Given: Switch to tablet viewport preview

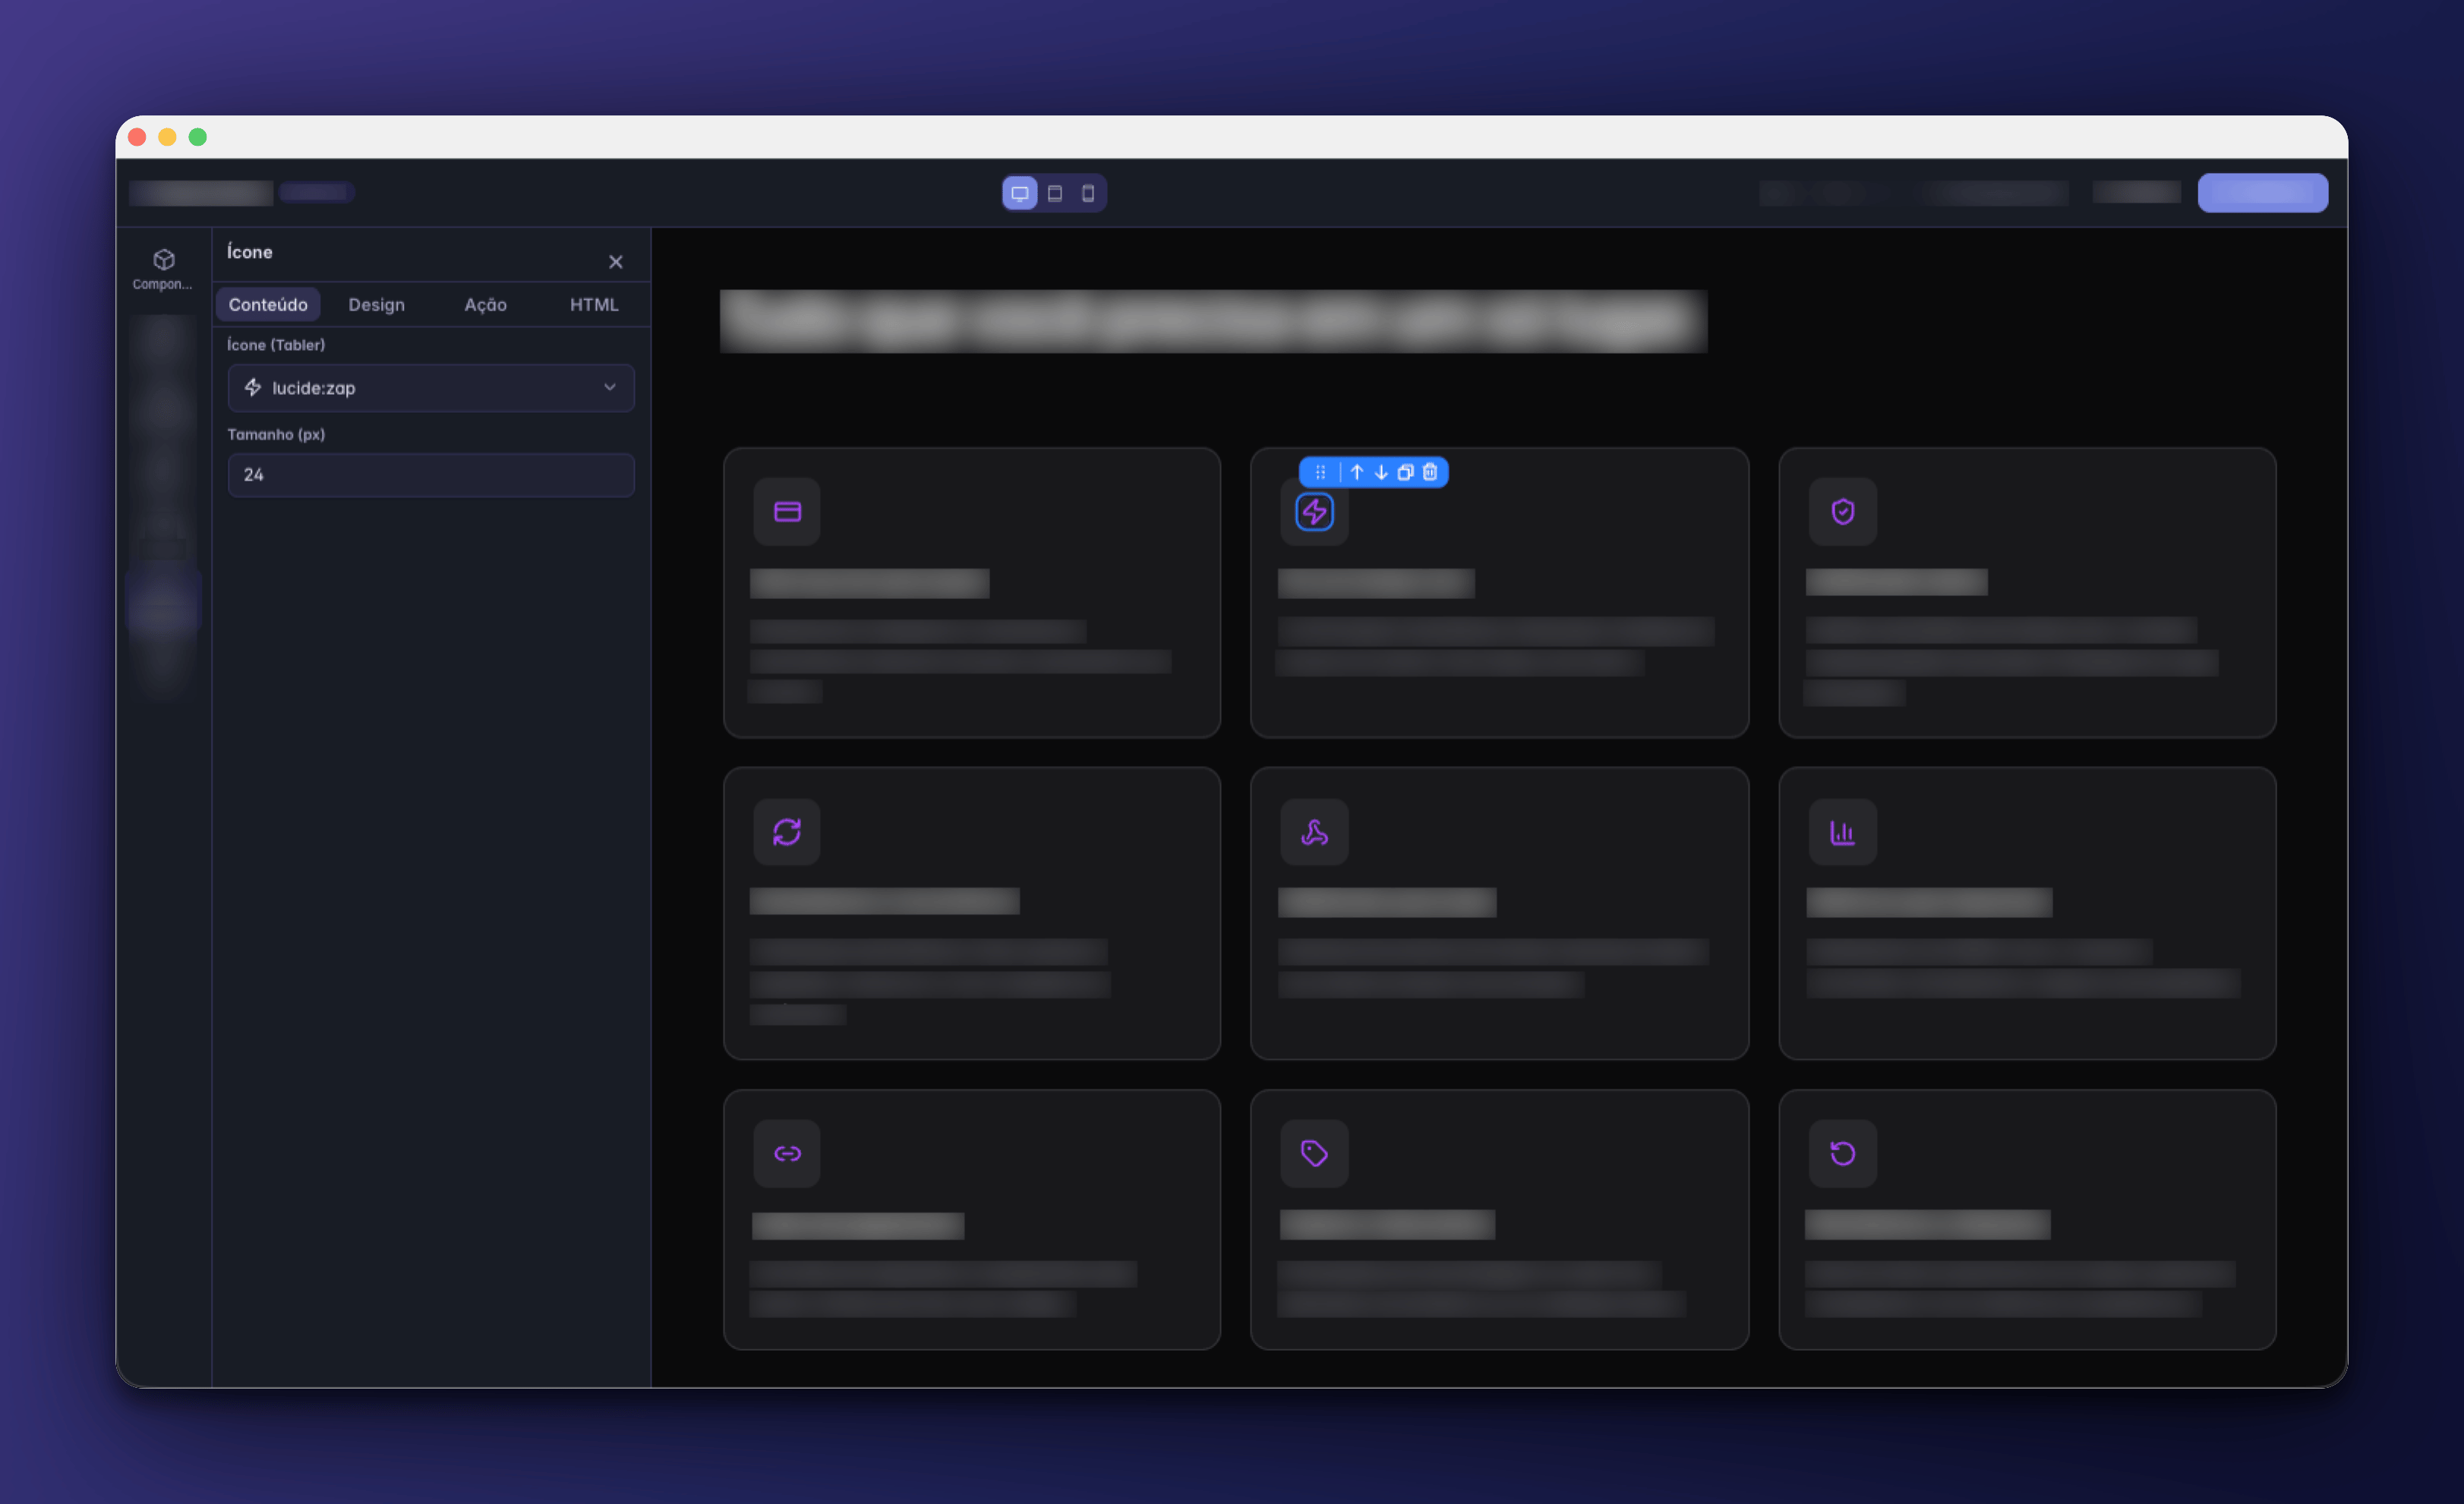Looking at the screenshot, I should tap(1055, 193).
